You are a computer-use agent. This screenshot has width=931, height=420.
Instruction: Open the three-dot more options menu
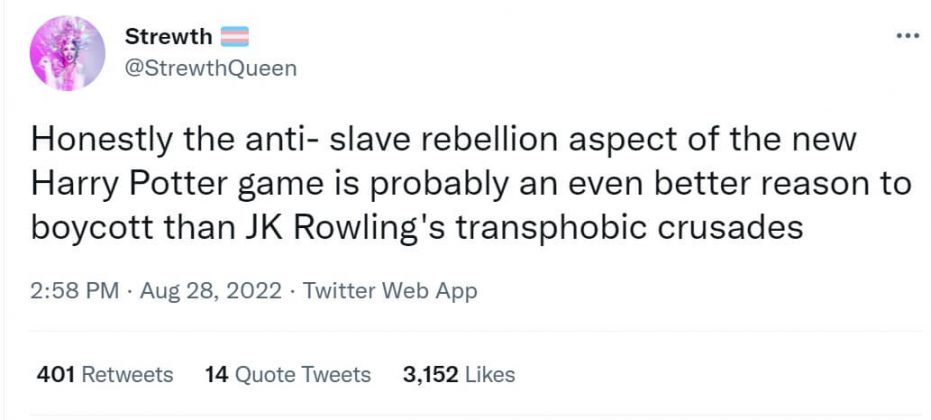(906, 36)
